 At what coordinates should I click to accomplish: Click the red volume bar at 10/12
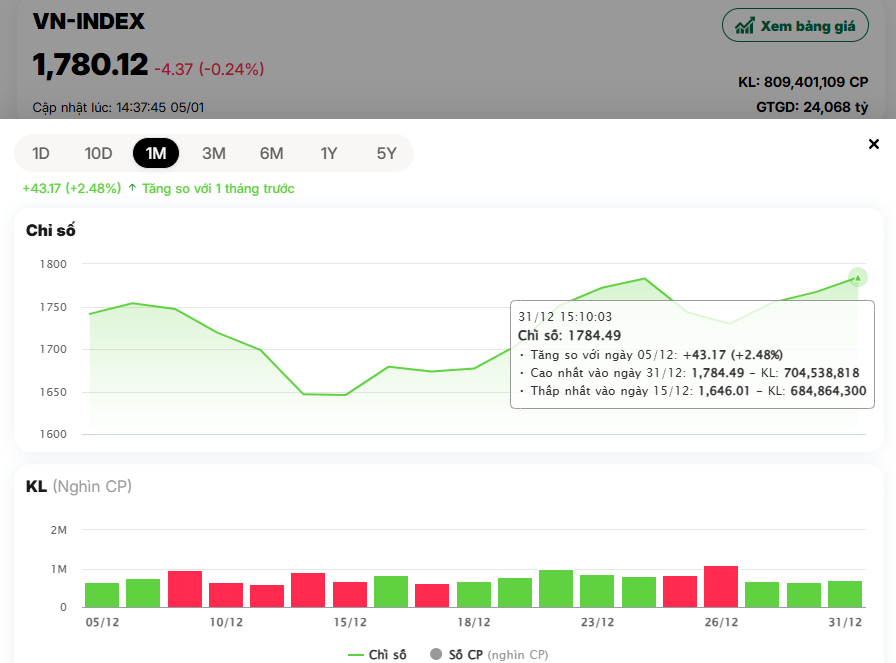pyautogui.click(x=226, y=595)
